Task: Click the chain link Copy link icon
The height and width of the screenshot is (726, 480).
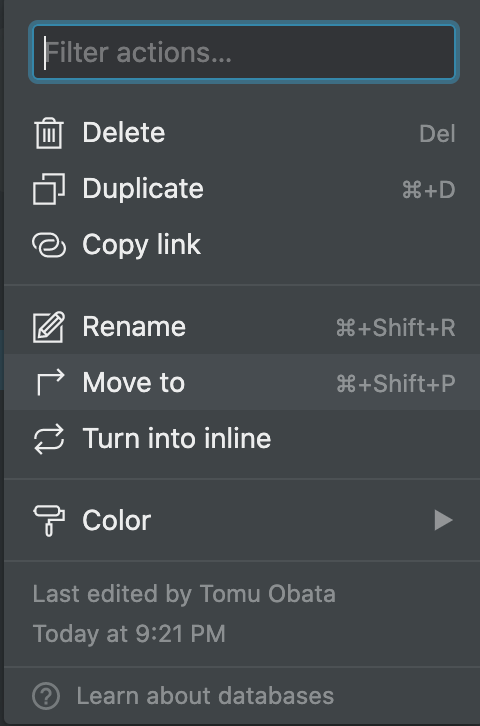Action: point(49,244)
